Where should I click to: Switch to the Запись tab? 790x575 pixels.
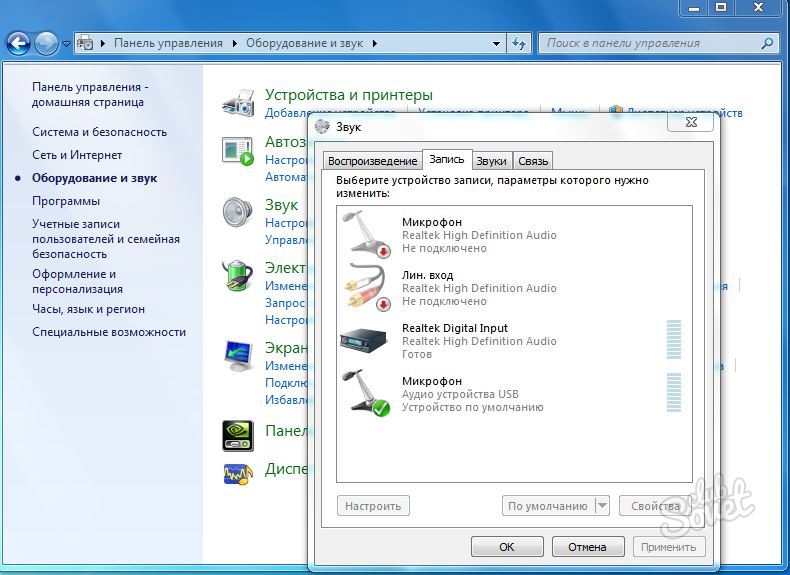point(447,159)
